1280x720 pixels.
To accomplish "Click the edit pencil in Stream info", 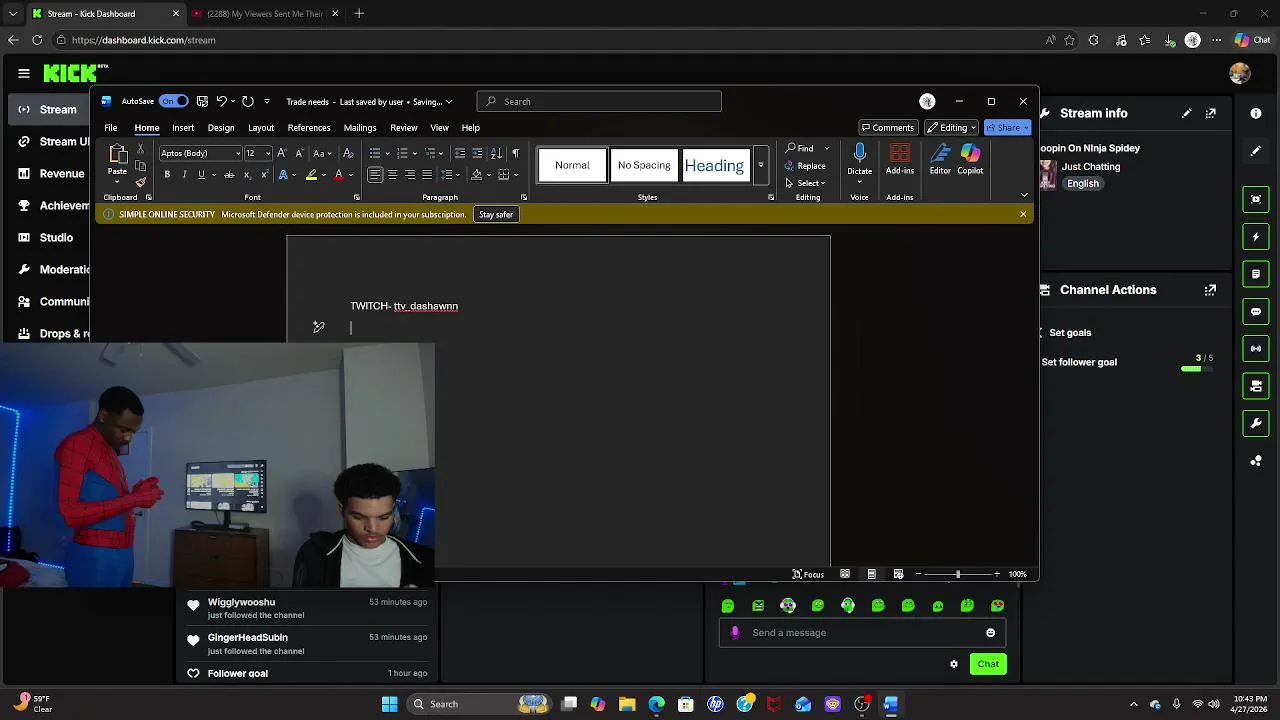I will point(1187,113).
